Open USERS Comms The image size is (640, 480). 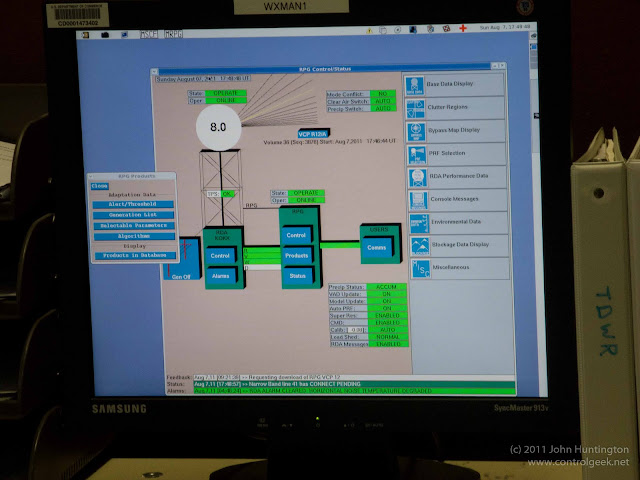pos(377,247)
